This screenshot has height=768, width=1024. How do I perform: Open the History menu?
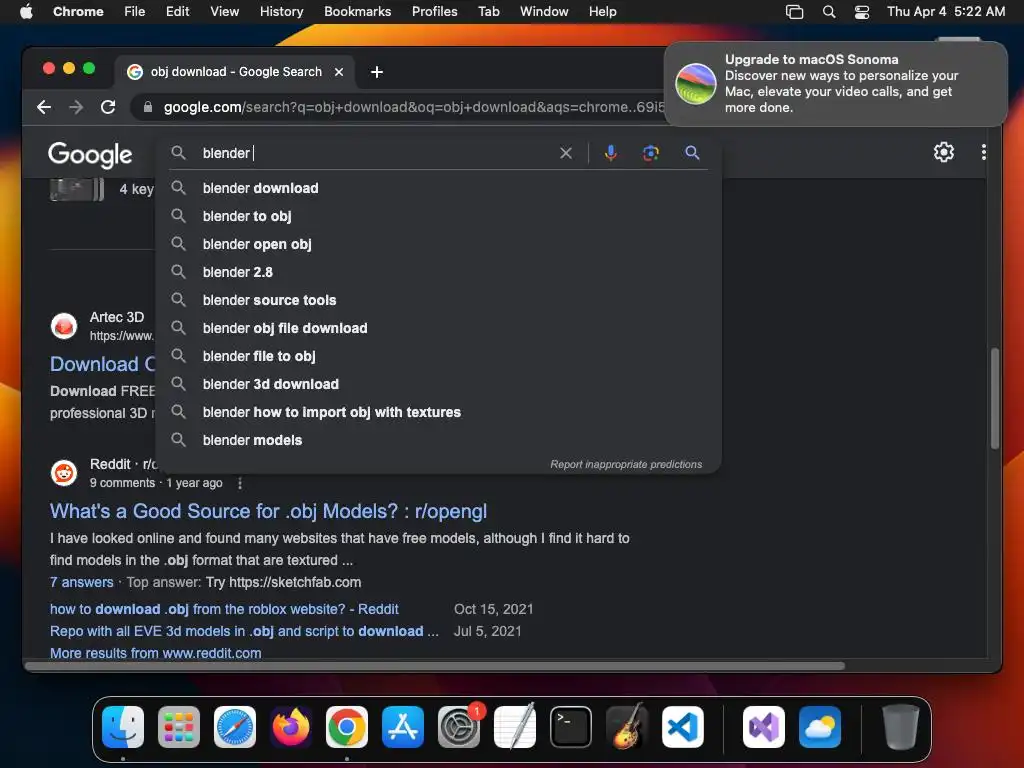[281, 12]
